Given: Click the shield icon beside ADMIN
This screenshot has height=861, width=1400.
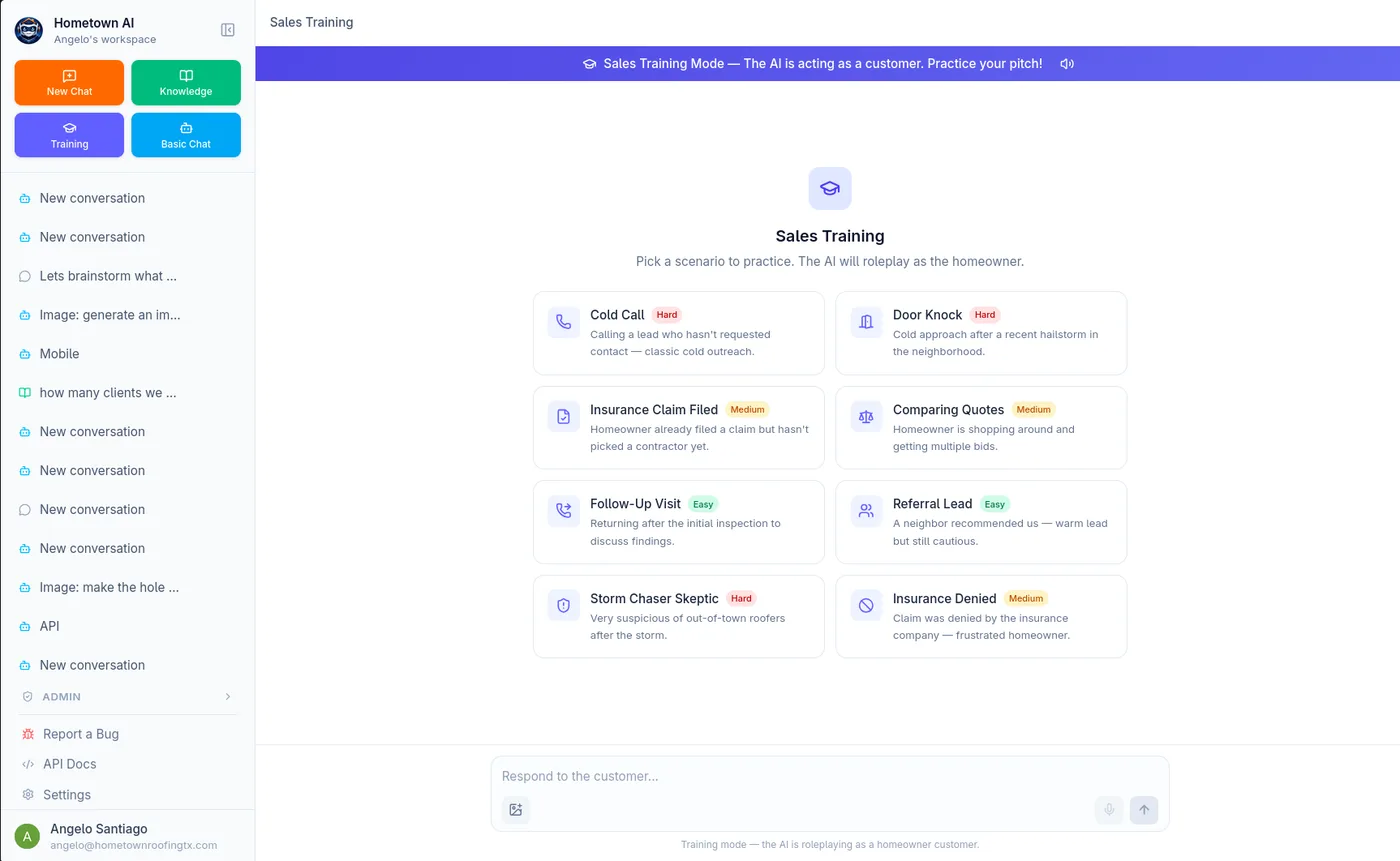Looking at the screenshot, I should [28, 696].
